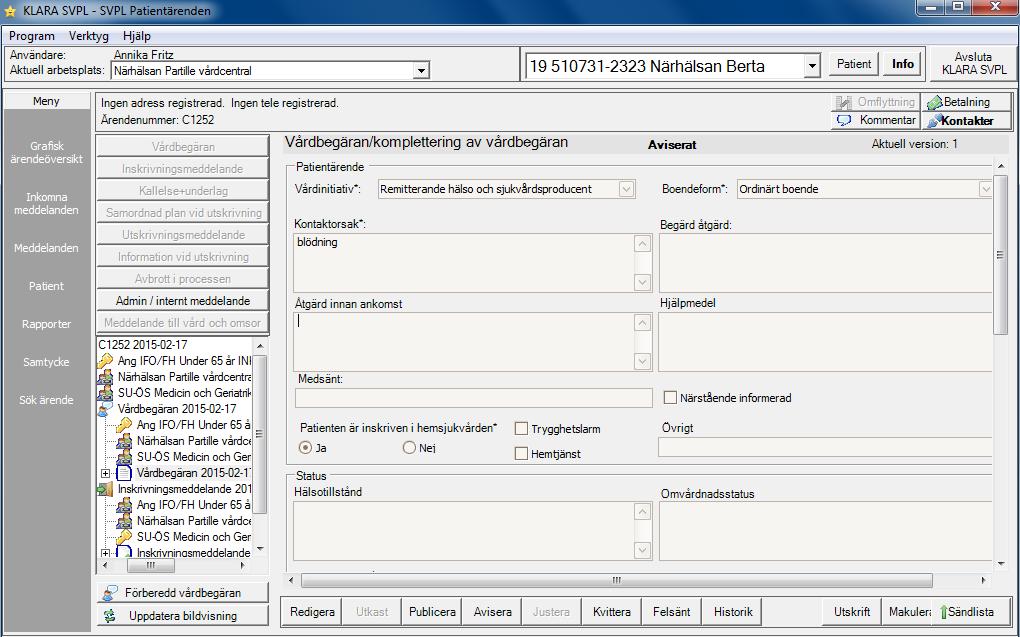Click Utskrift button
The height and width of the screenshot is (637, 1020).
click(x=852, y=612)
